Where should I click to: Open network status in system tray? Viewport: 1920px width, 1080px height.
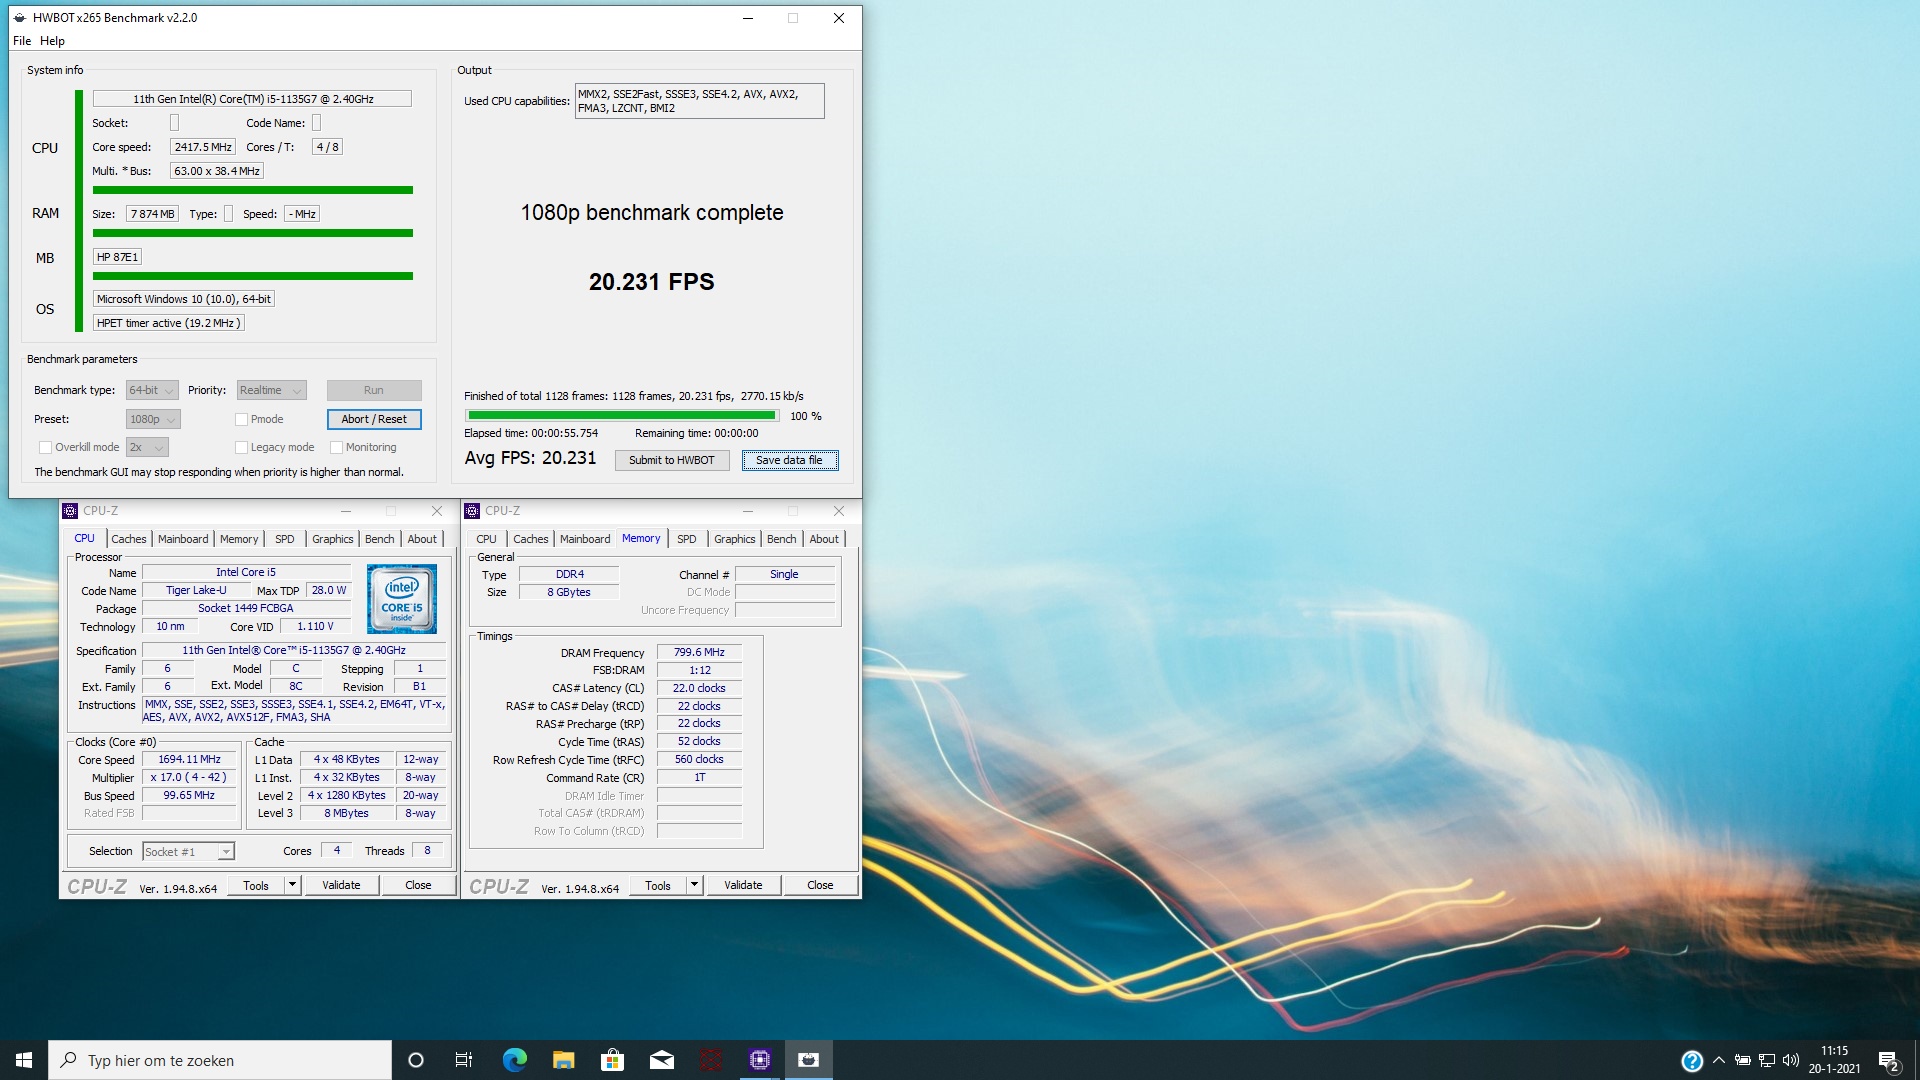point(1767,1060)
